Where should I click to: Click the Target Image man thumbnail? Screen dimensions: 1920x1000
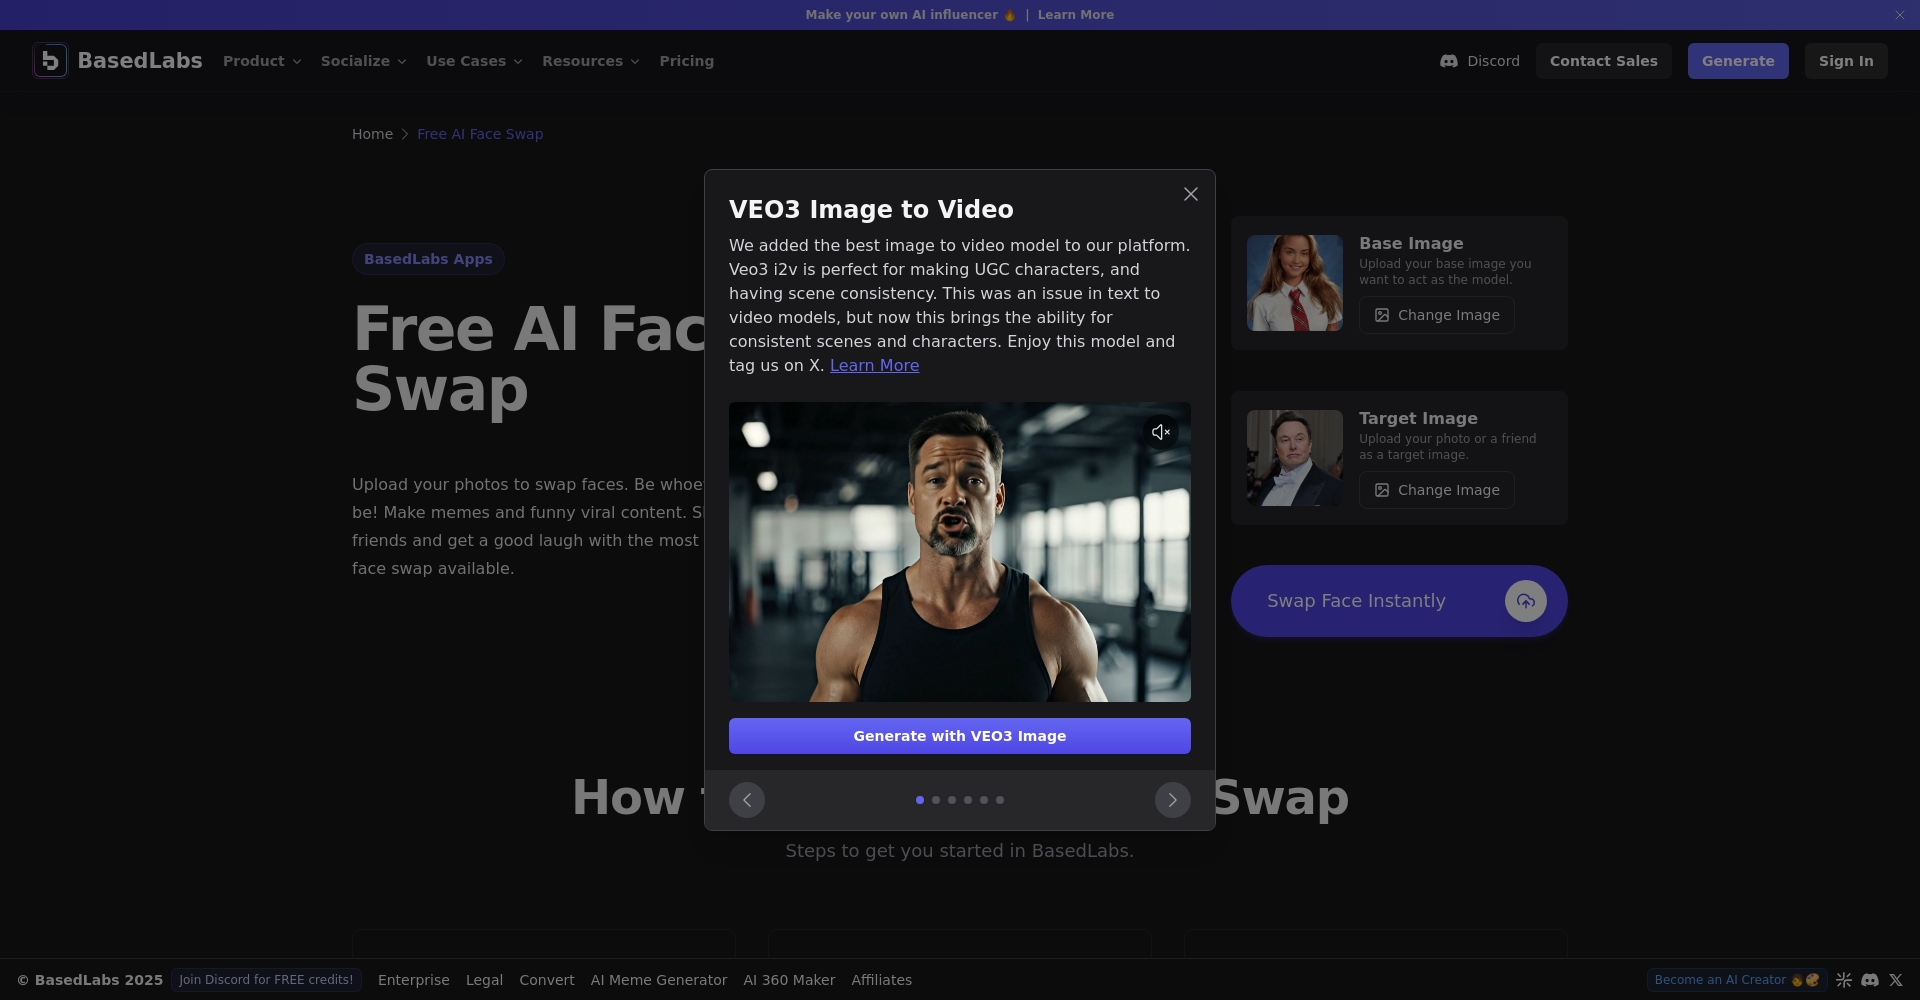1294,458
